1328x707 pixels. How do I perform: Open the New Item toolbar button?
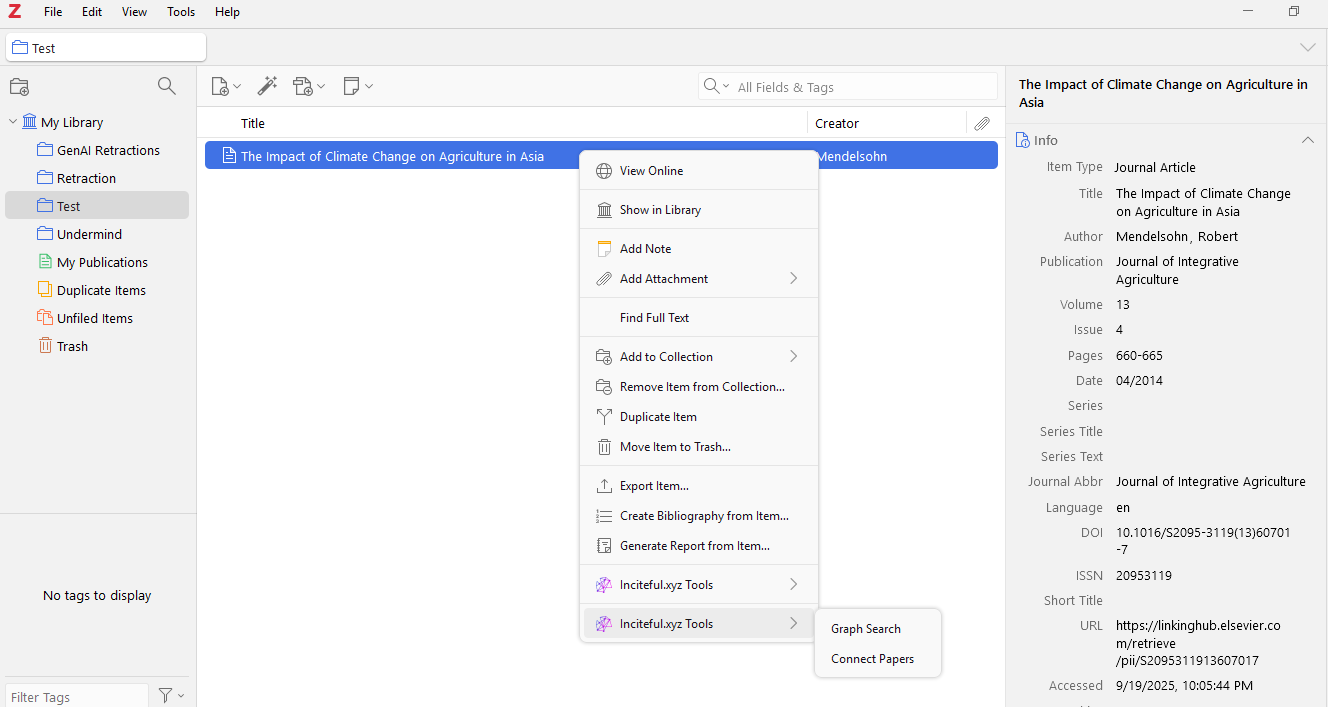[x=226, y=87]
